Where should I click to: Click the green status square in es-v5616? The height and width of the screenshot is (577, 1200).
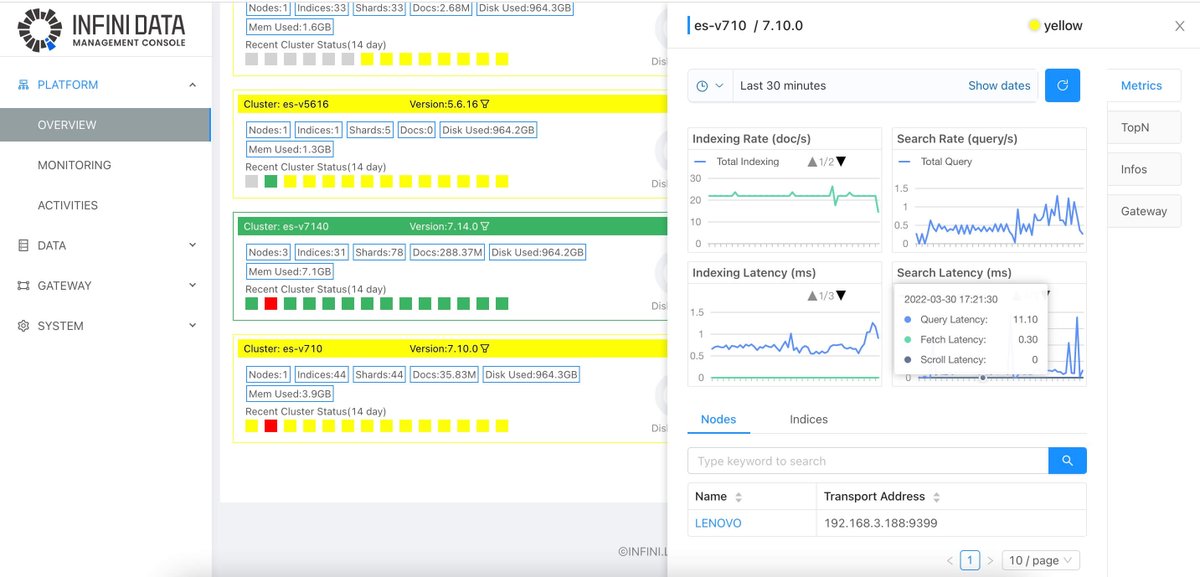271,181
